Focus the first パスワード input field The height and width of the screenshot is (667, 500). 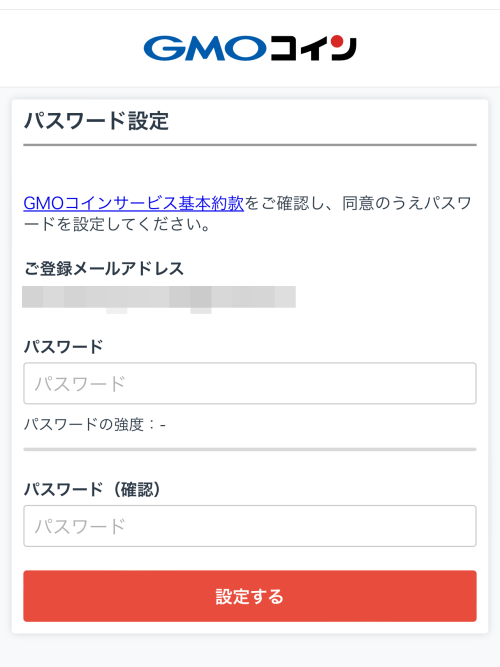(250, 383)
